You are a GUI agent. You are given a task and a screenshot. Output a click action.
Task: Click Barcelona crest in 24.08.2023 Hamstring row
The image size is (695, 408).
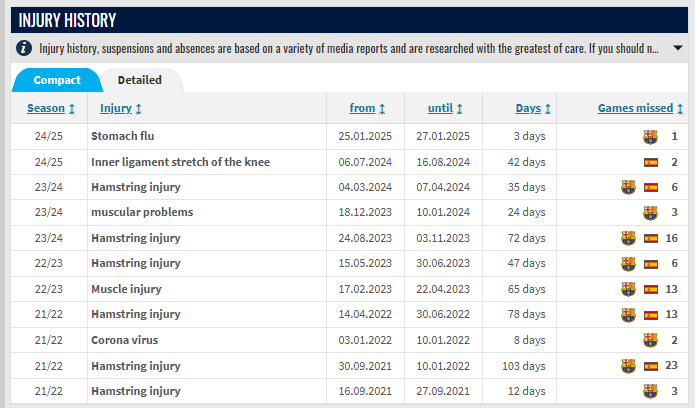tap(628, 238)
